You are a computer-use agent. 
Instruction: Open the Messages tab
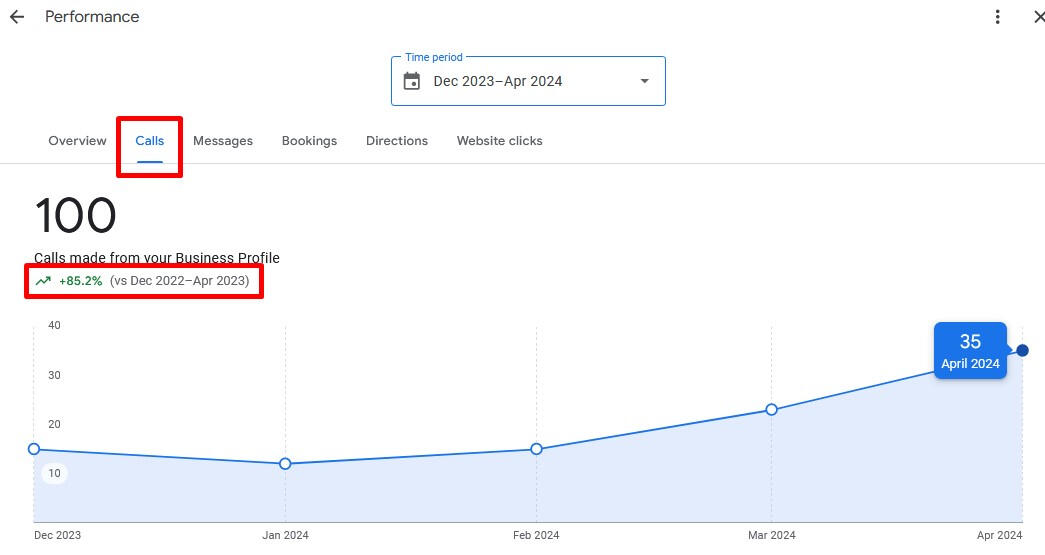223,141
